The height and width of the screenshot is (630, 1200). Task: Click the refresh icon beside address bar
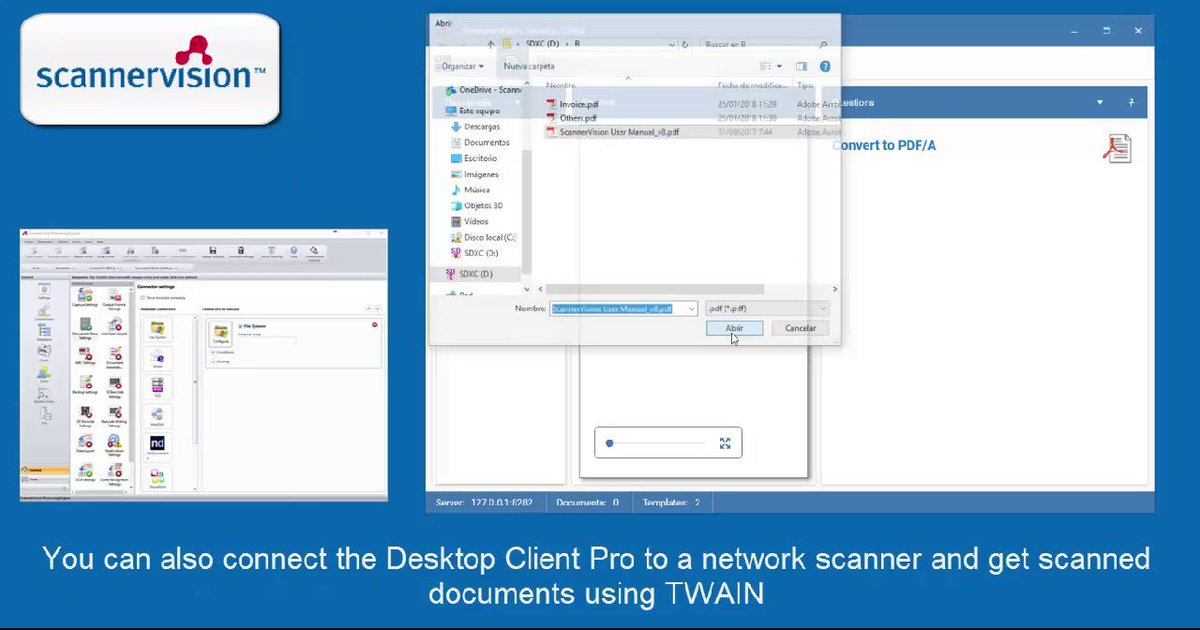[684, 44]
